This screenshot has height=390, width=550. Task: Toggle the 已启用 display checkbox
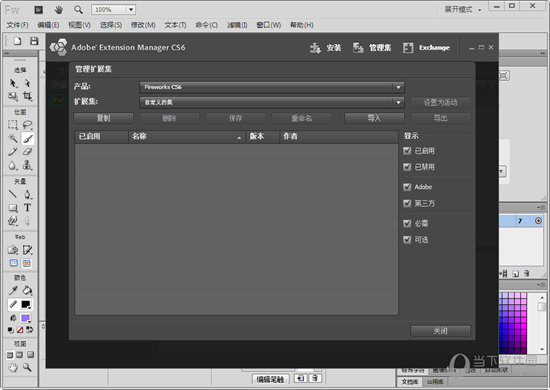coord(407,151)
